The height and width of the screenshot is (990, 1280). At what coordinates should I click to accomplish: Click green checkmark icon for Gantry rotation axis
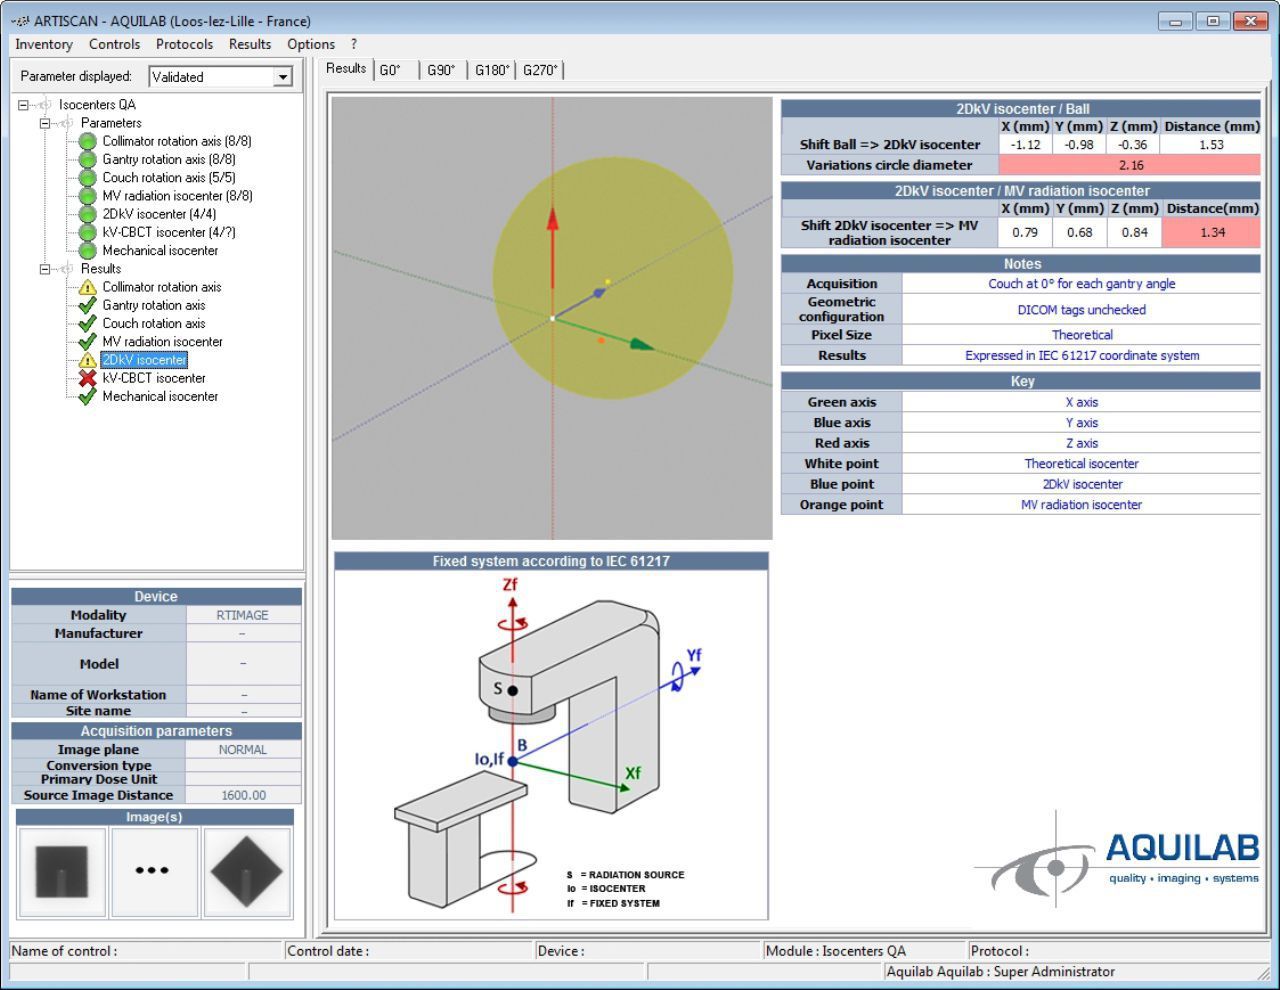click(x=87, y=305)
